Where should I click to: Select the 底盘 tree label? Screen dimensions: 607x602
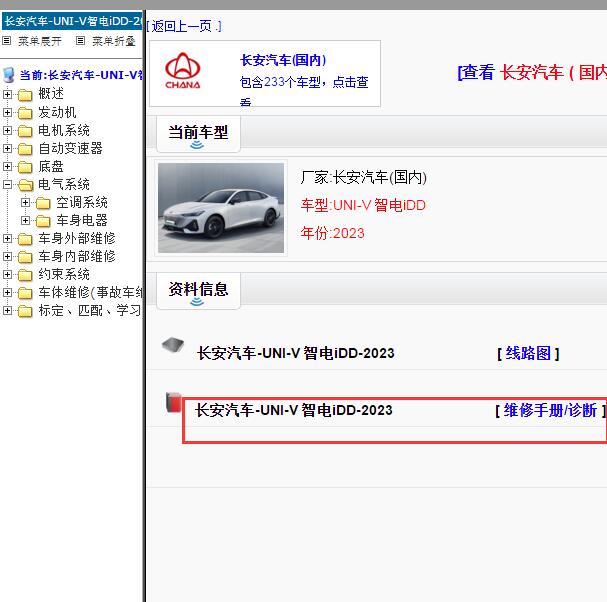tap(51, 166)
